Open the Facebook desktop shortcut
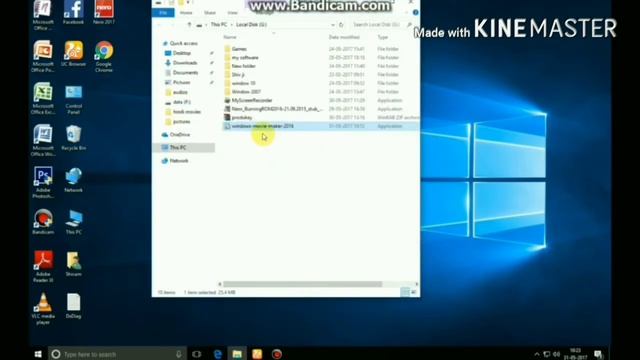 (x=73, y=12)
